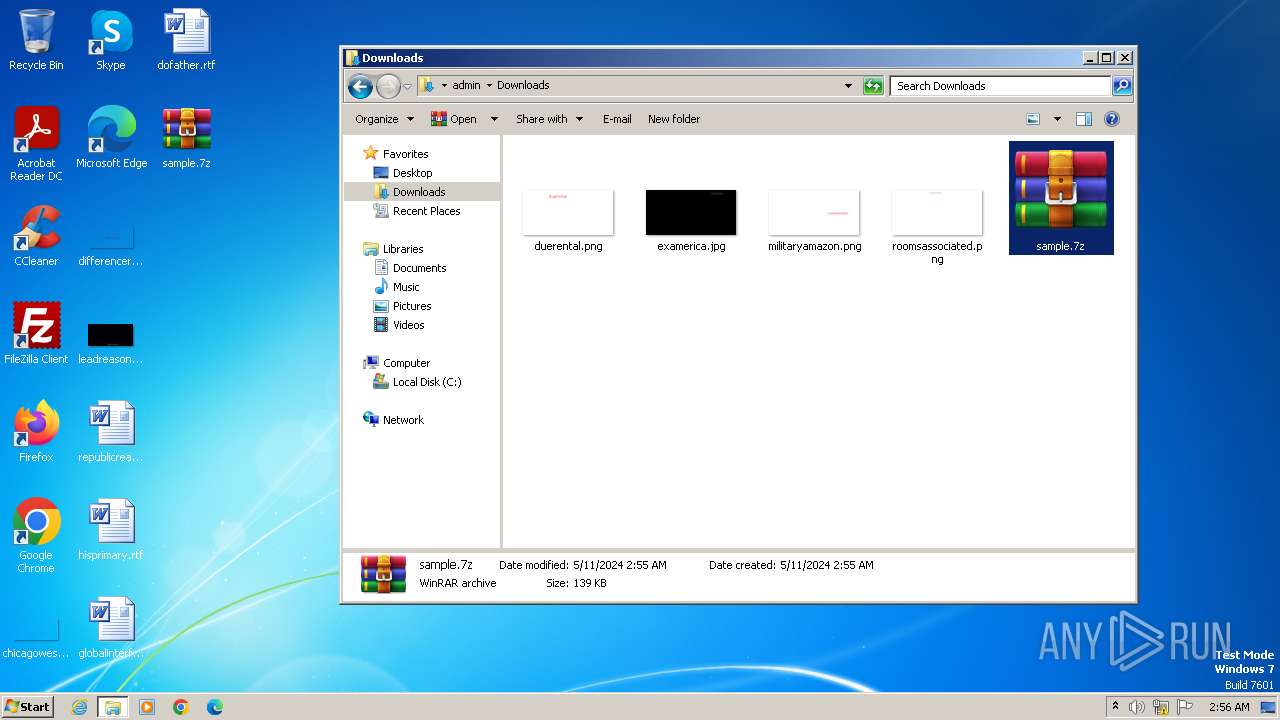The image size is (1280, 720).
Task: Select Favorites in navigation pane
Action: pyautogui.click(x=395, y=154)
